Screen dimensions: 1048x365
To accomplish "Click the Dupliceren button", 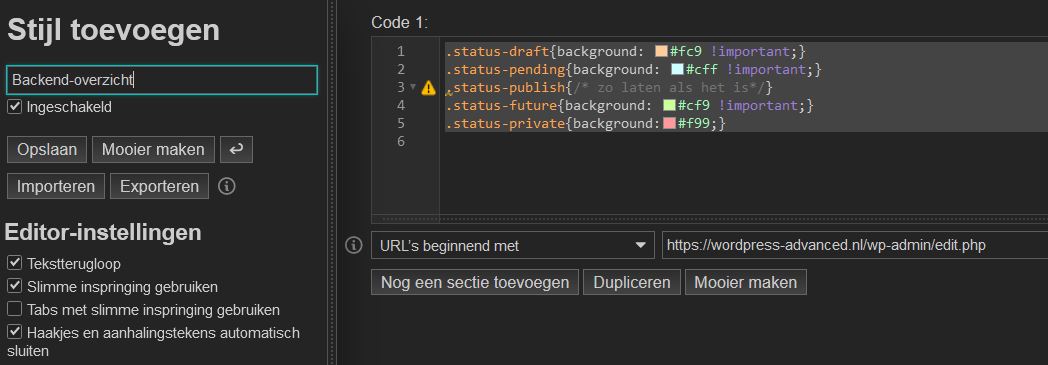I will tap(632, 282).
